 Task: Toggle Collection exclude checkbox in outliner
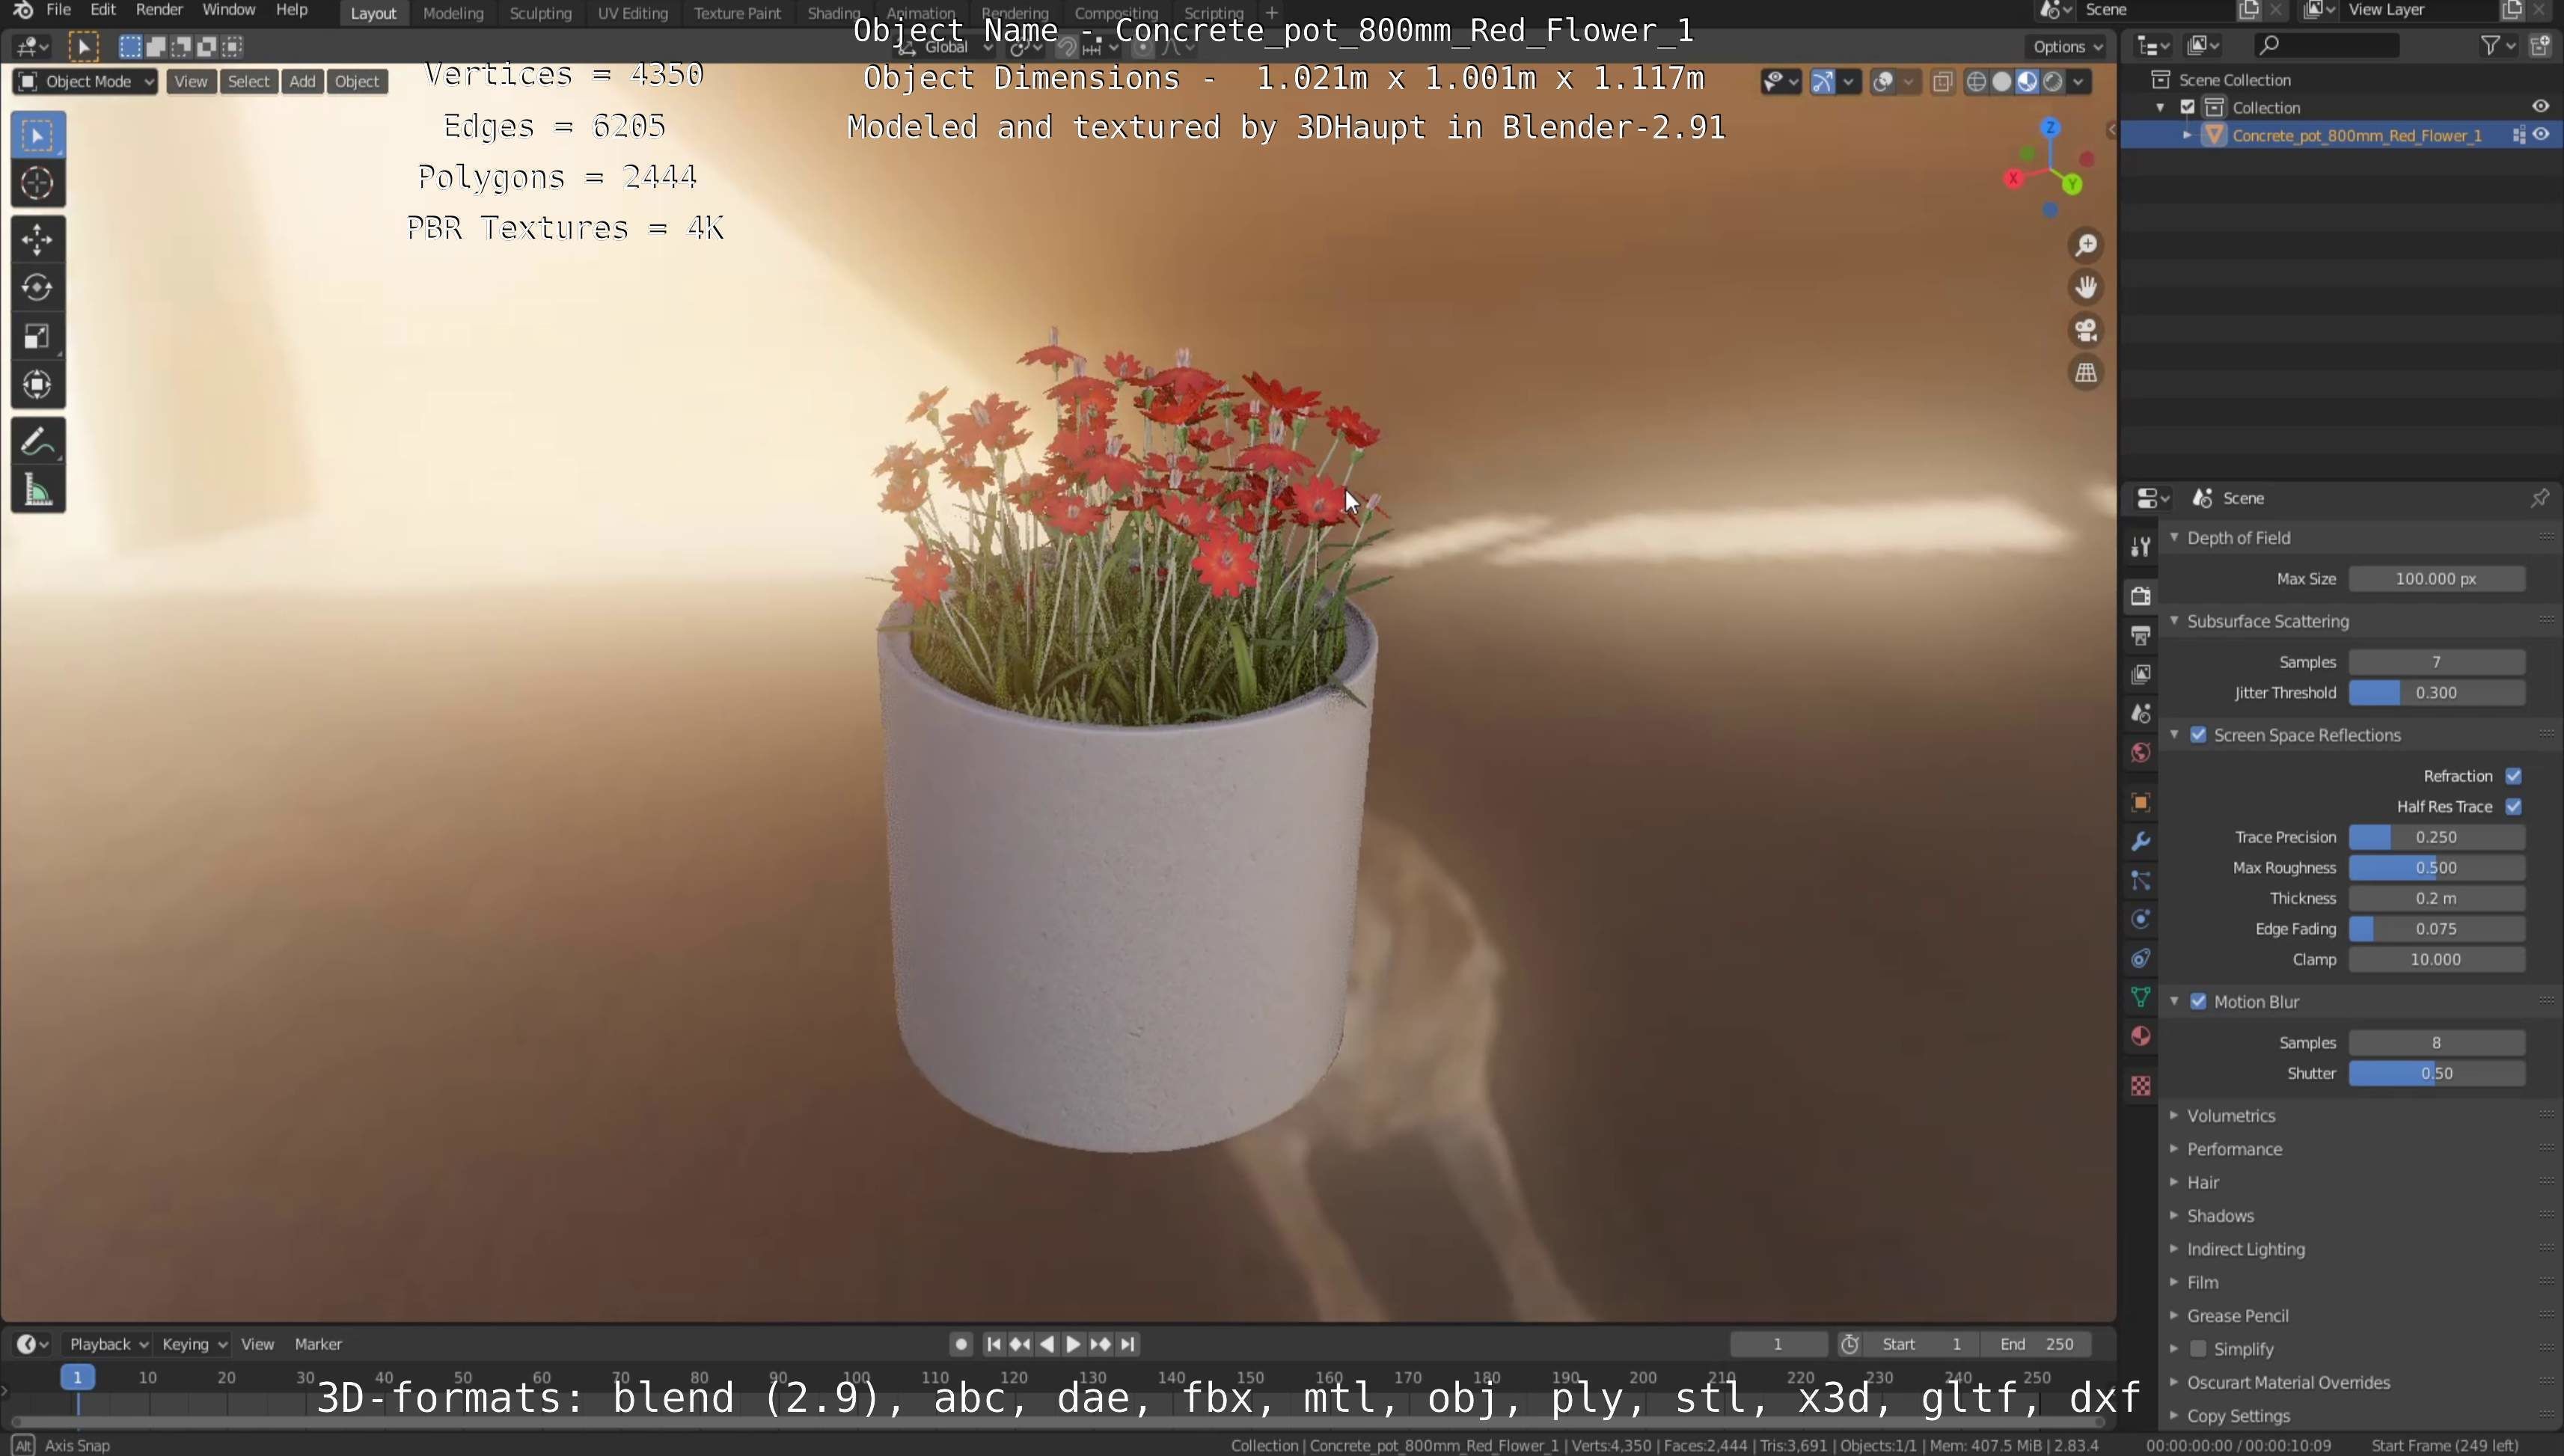2188,107
